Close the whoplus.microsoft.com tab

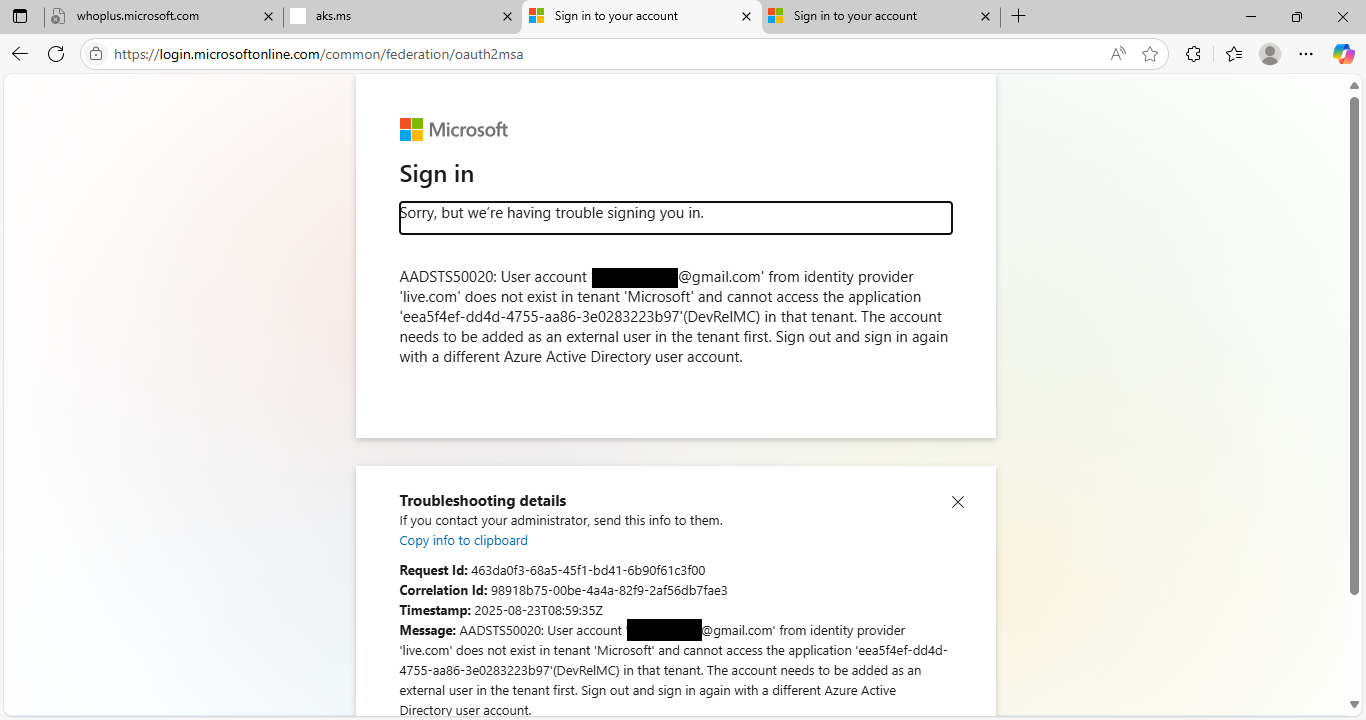(268, 16)
